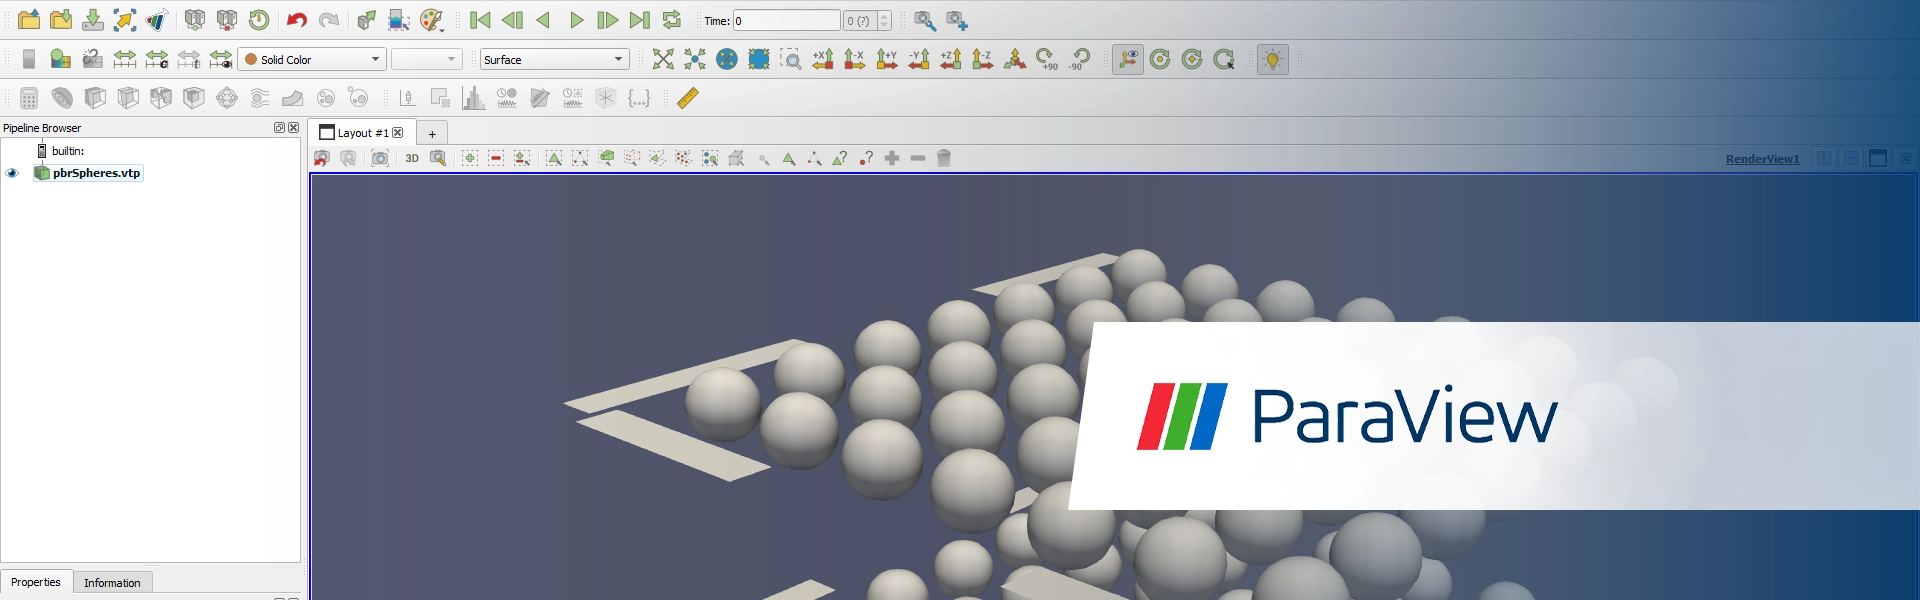Open the Solid Color coloring dropdown
The image size is (1920, 600).
click(x=312, y=60)
